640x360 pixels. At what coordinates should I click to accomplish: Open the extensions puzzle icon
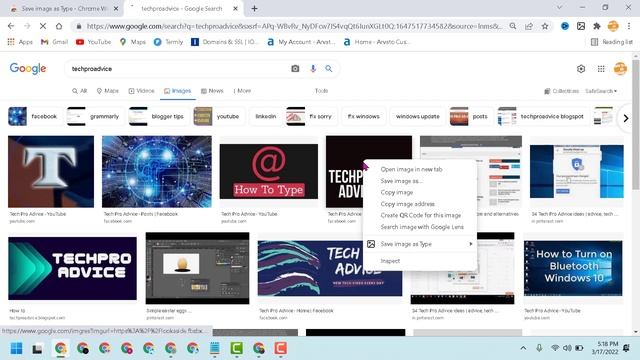[x=597, y=26]
